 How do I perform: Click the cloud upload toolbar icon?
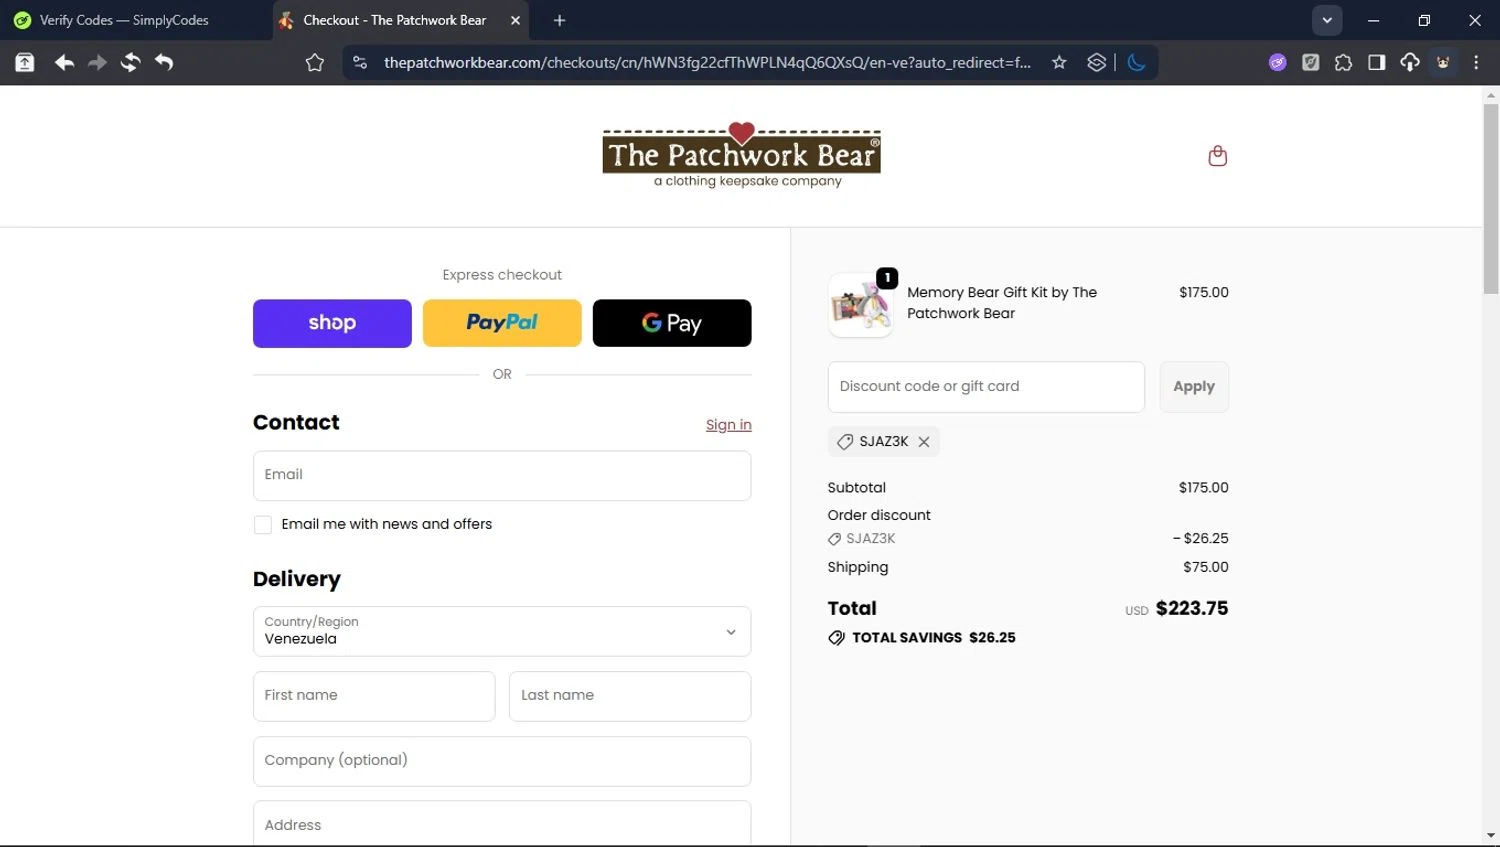pyautogui.click(x=1410, y=63)
